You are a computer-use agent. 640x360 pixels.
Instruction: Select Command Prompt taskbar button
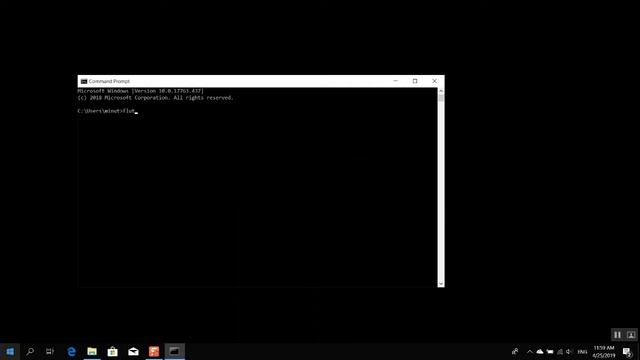[175, 351]
